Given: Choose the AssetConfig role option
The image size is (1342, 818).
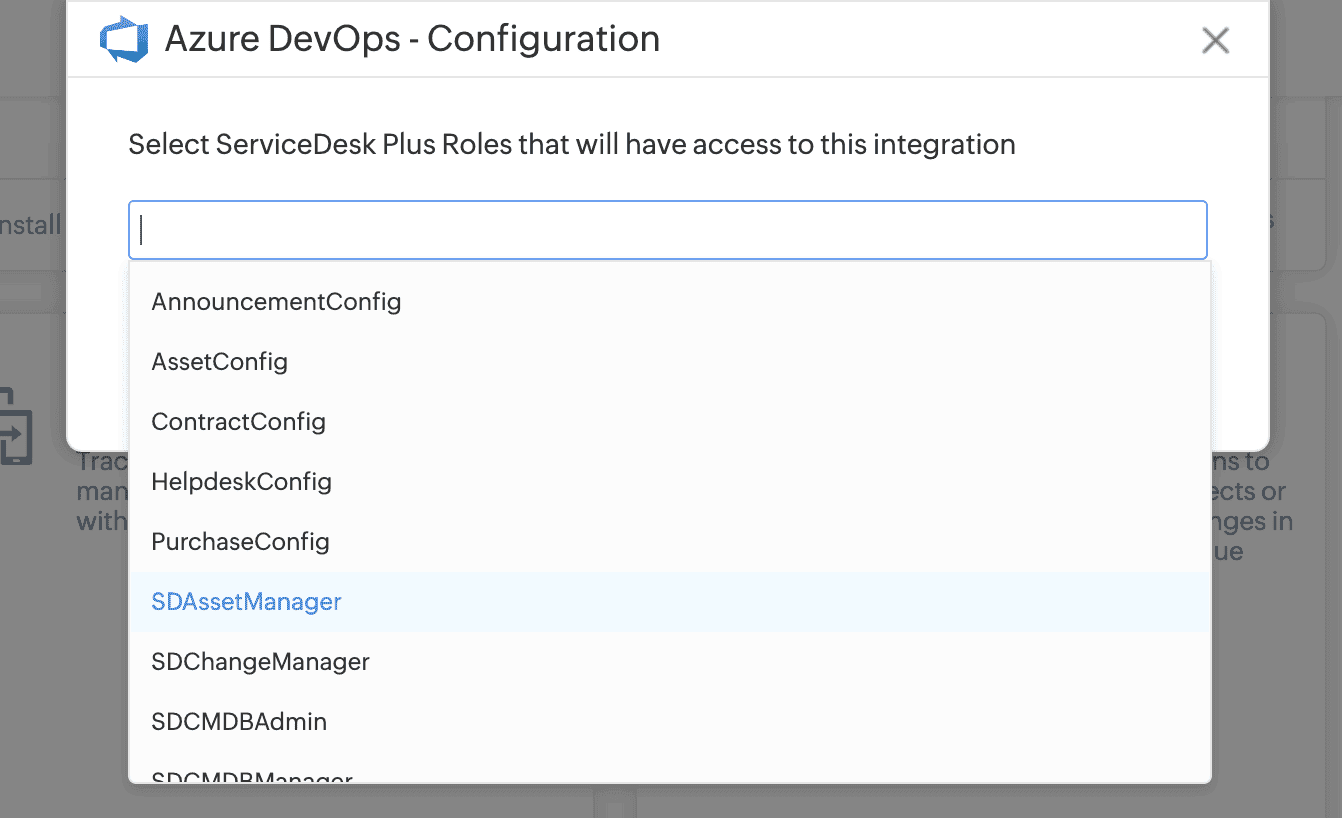Looking at the screenshot, I should coord(219,361).
